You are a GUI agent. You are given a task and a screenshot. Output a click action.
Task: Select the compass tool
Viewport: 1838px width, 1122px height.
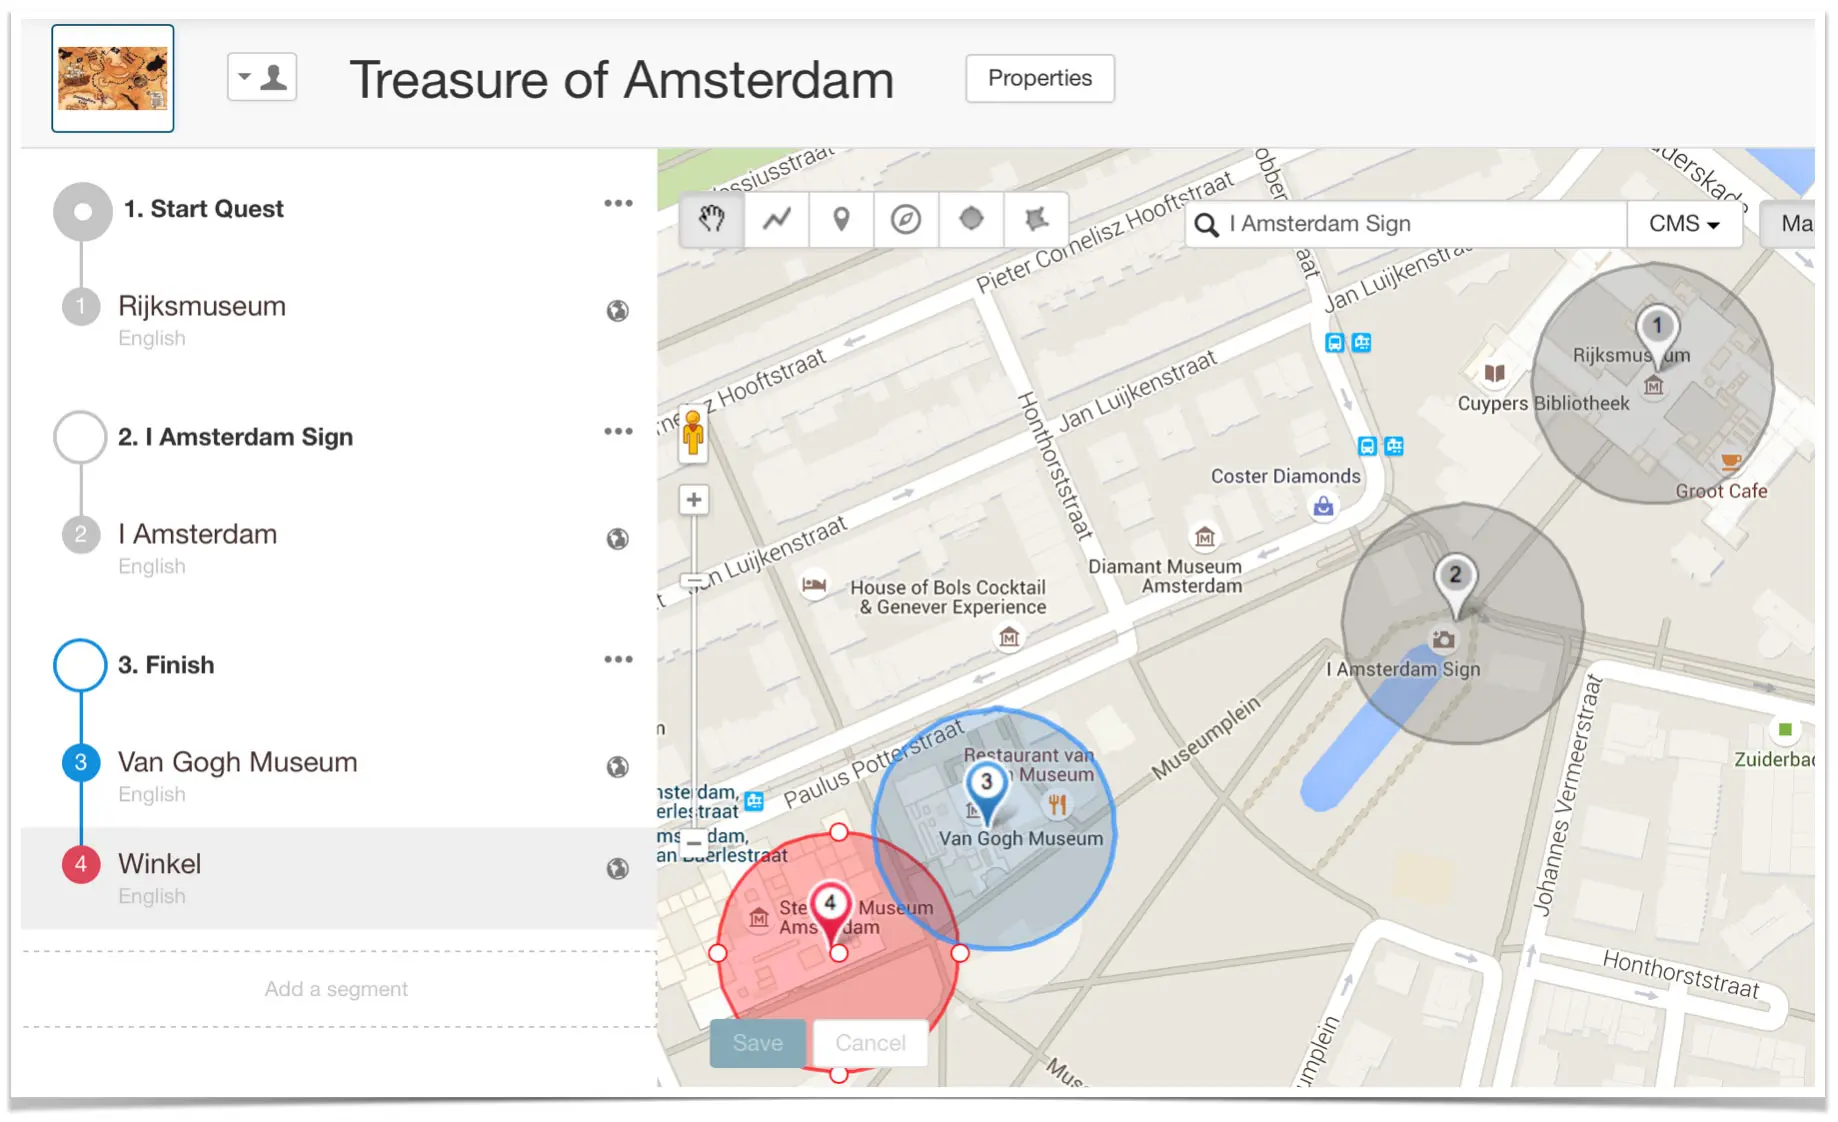click(x=906, y=219)
